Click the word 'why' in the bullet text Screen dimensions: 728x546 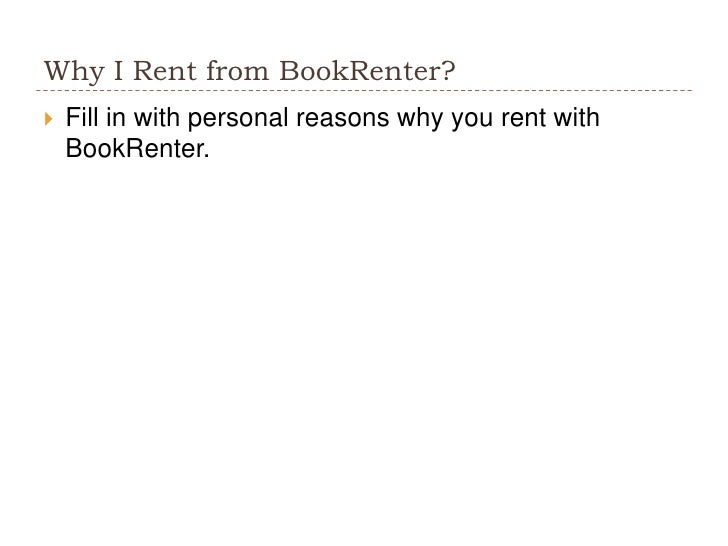click(420, 119)
